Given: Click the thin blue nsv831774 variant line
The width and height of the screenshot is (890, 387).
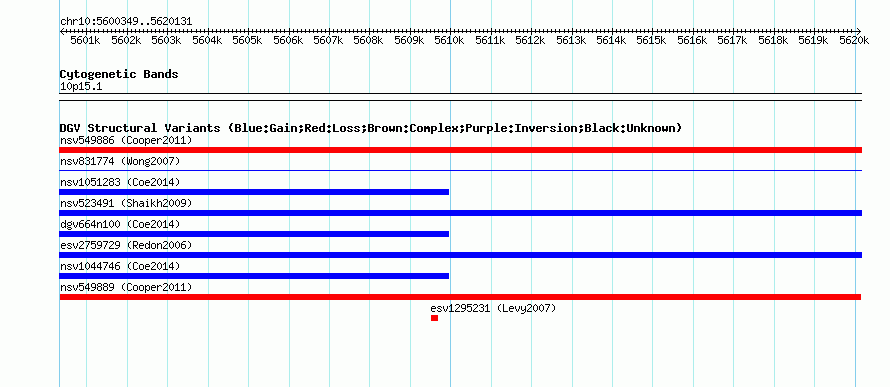Looking at the screenshot, I should 460,170.
